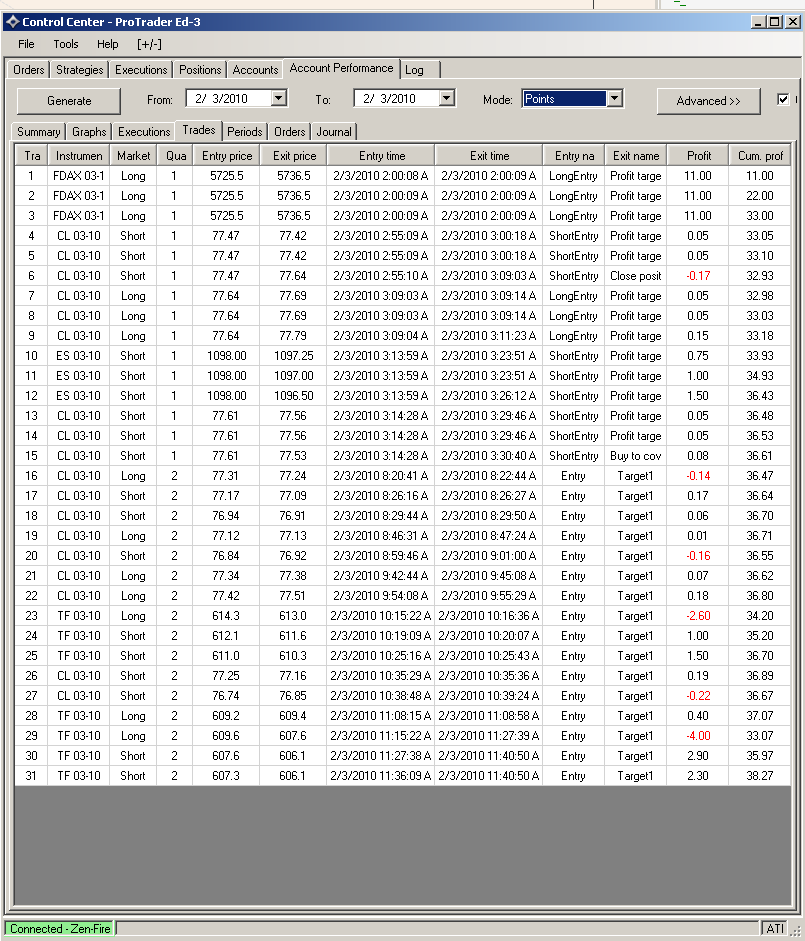Screen dimensions: 805x941
Task: Toggle the checkbox beside Advanced button
Action: coord(783,100)
